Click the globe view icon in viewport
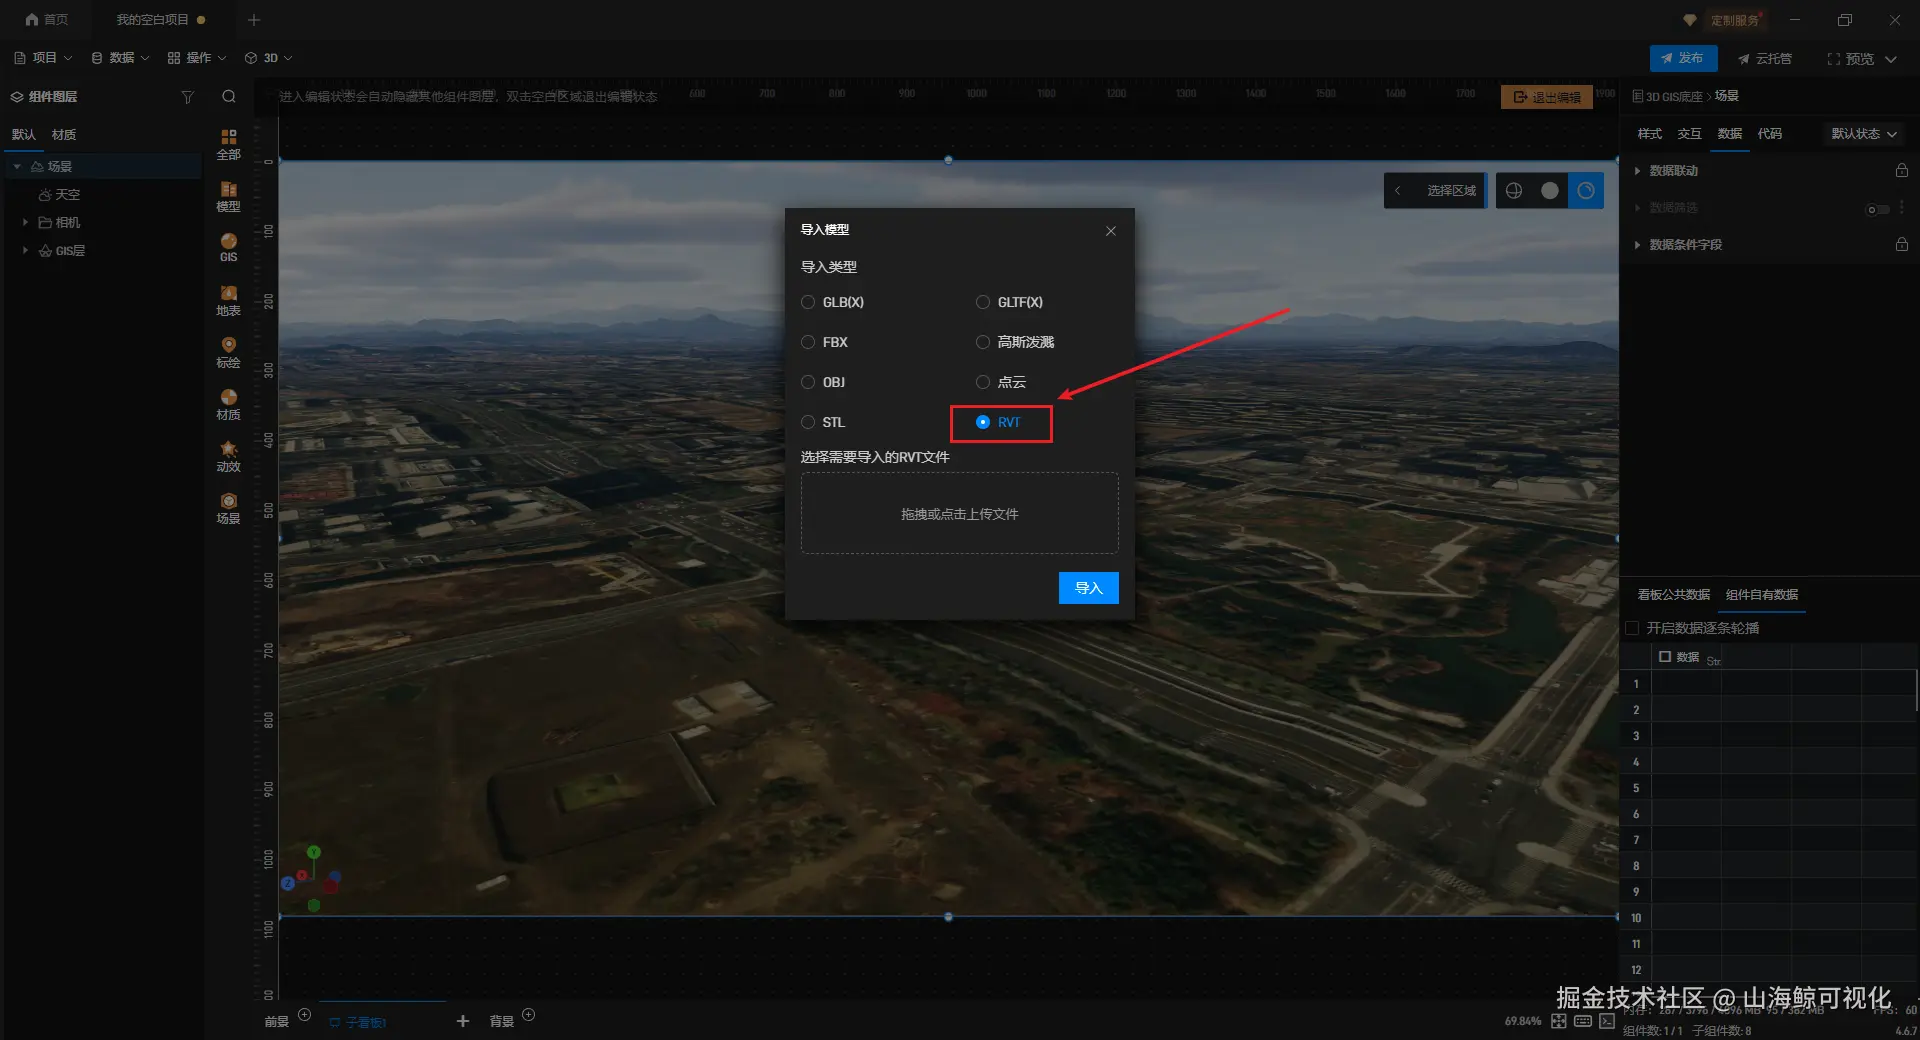The width and height of the screenshot is (1920, 1040). pyautogui.click(x=1514, y=191)
